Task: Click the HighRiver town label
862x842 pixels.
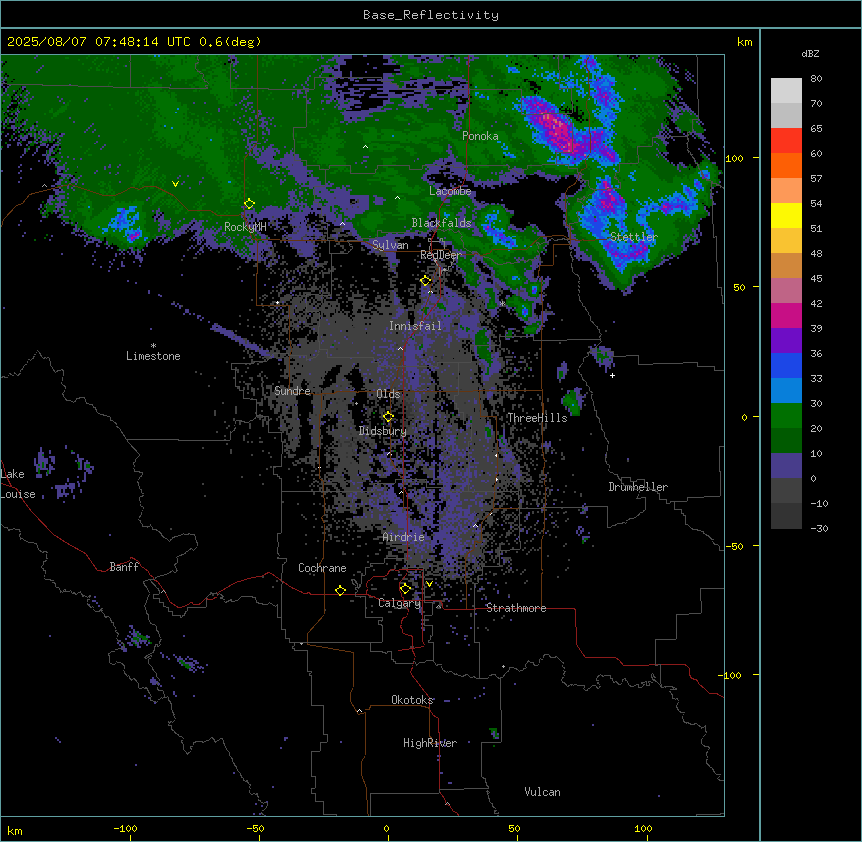Action: pyautogui.click(x=430, y=743)
